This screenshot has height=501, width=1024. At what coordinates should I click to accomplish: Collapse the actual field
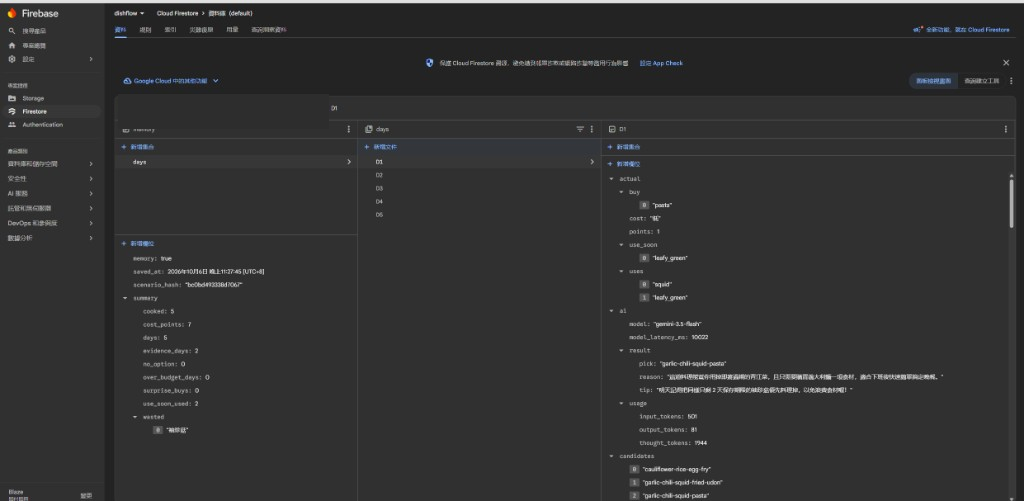coord(611,178)
